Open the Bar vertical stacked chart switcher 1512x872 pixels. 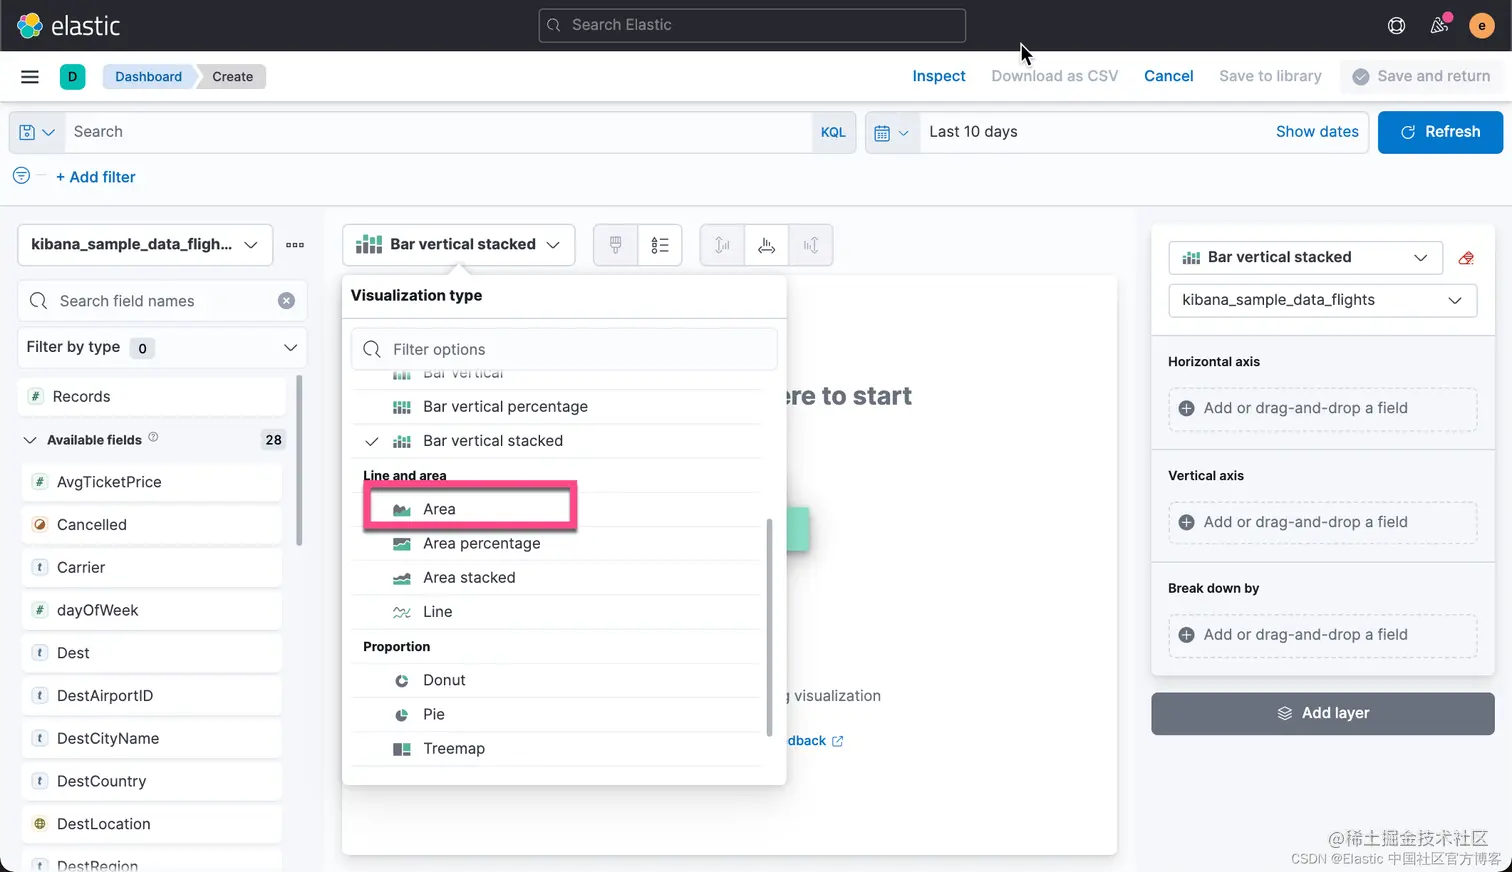458,245
